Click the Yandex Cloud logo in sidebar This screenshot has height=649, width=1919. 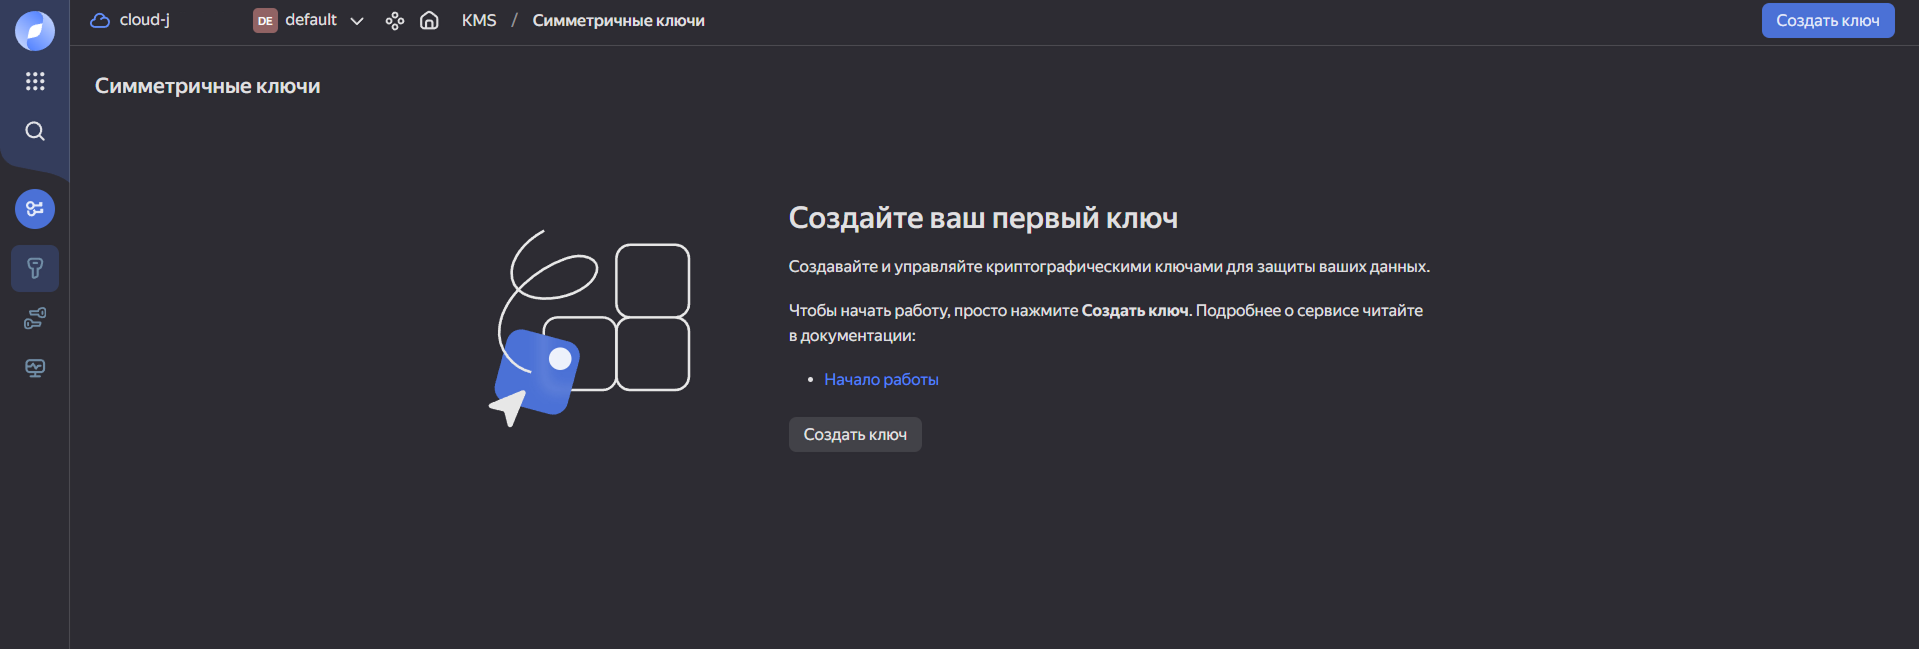coord(35,31)
